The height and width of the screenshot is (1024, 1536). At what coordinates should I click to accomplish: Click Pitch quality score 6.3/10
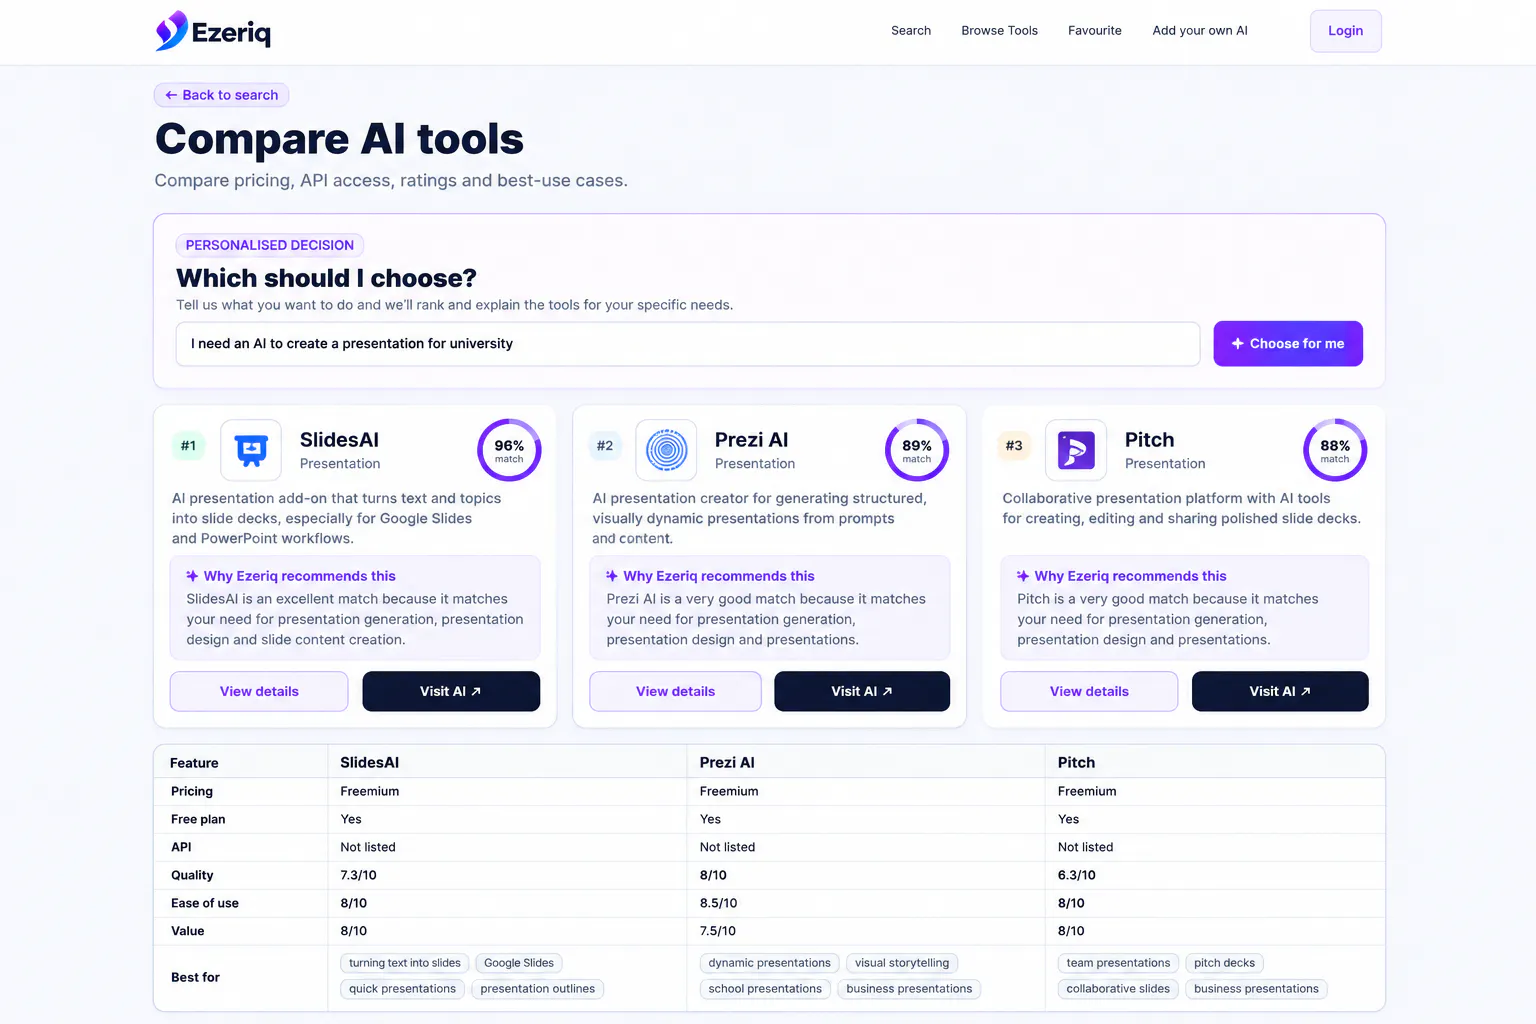click(x=1077, y=875)
